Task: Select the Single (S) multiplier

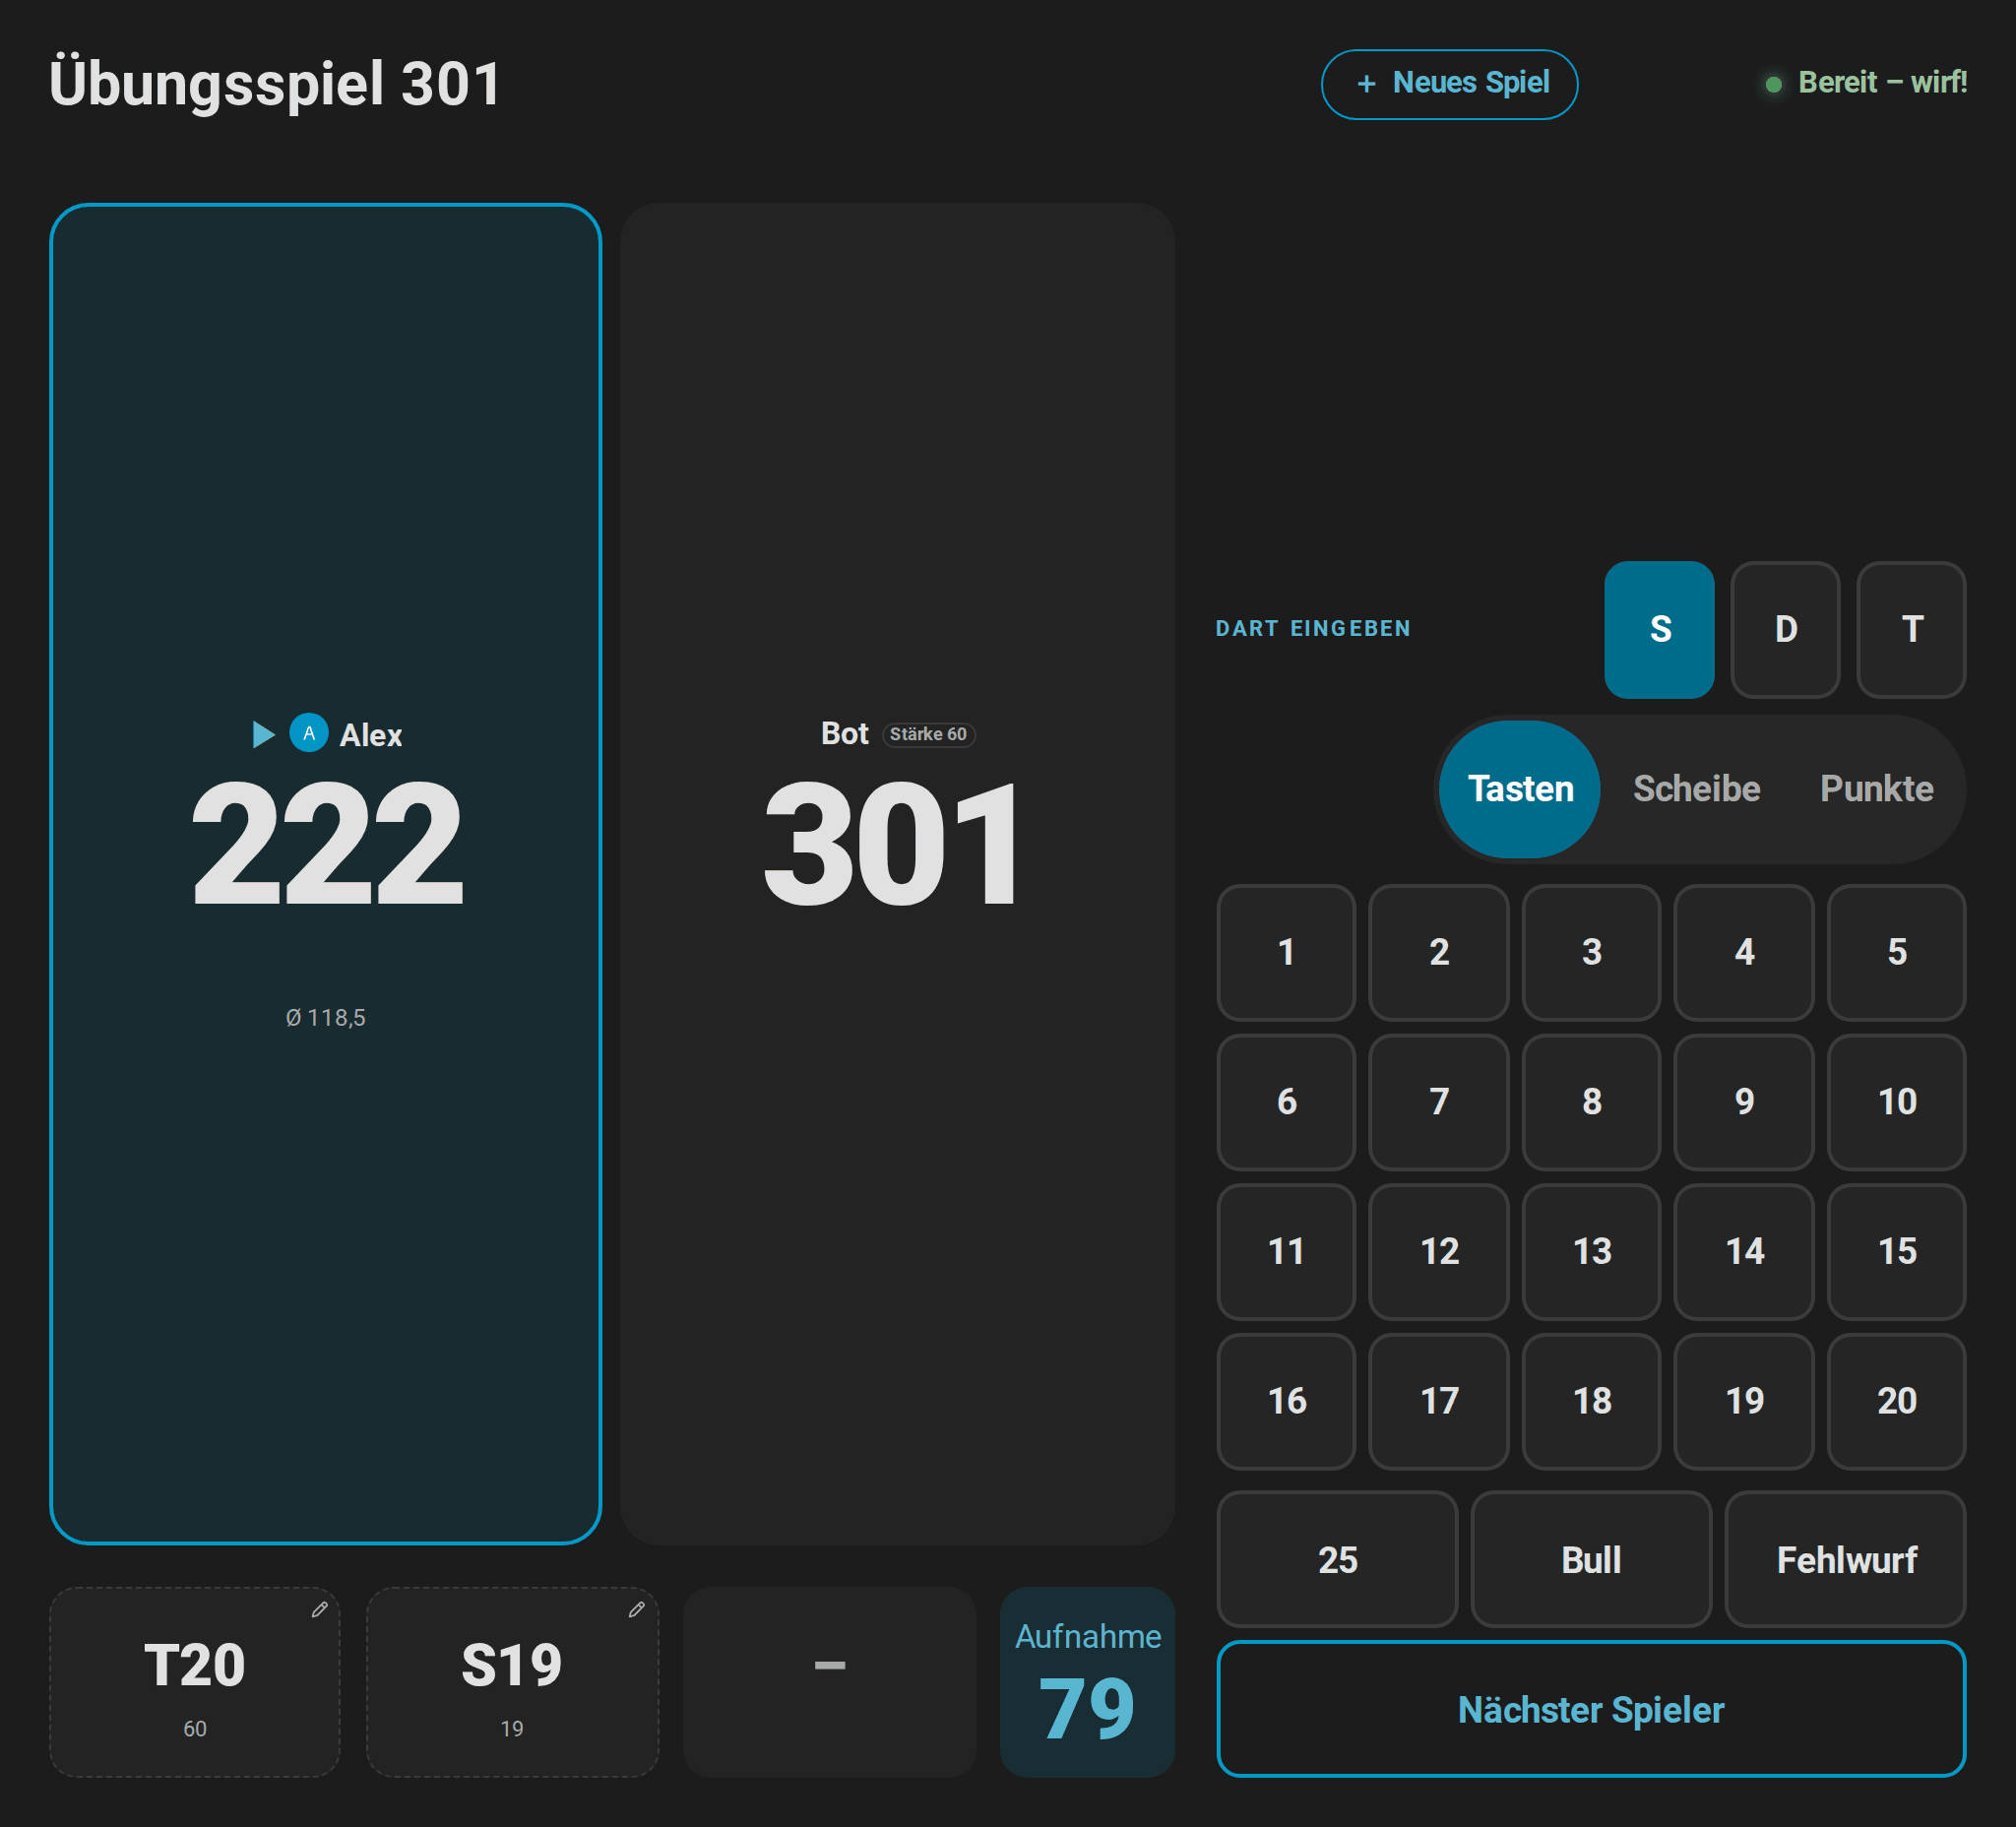Action: [1659, 629]
